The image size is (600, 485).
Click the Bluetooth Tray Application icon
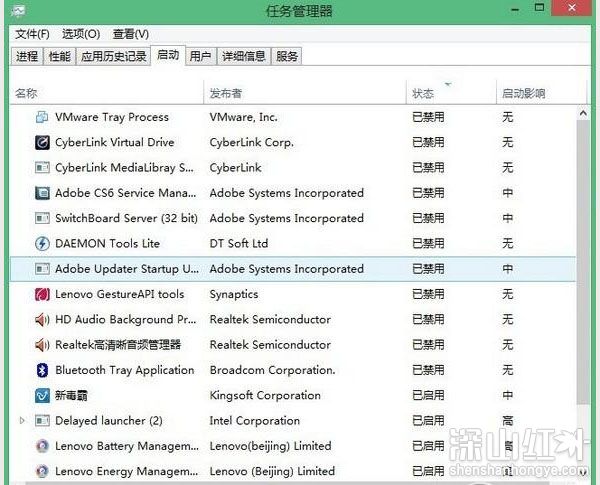42,370
